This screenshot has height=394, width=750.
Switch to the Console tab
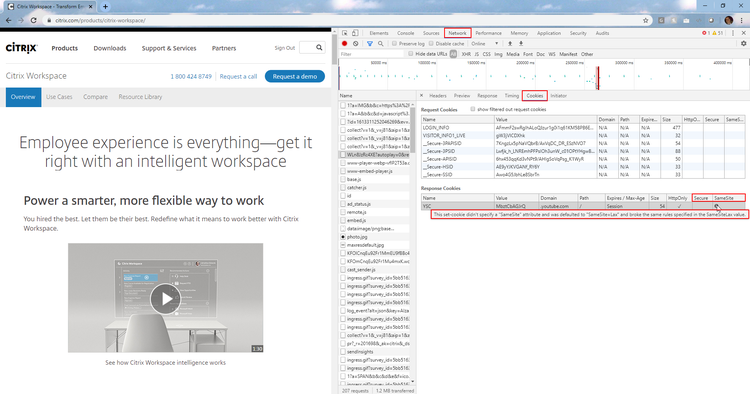click(x=406, y=33)
